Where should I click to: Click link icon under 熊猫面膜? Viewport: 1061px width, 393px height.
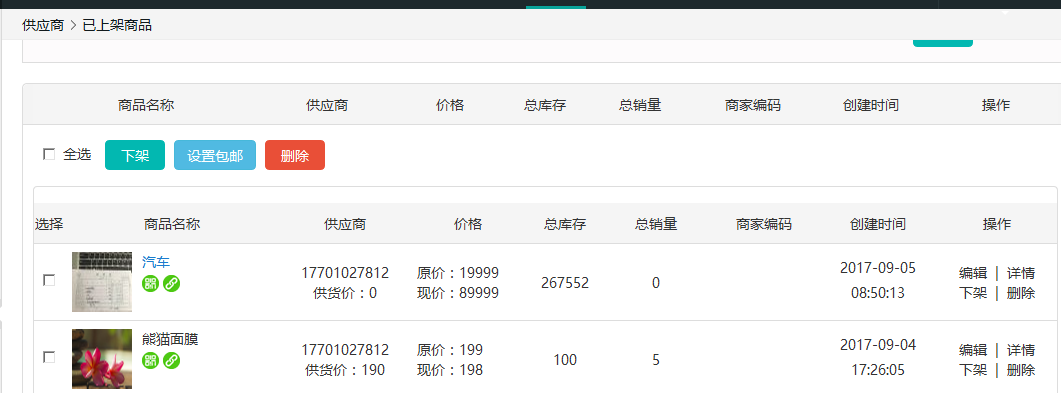pyautogui.click(x=172, y=360)
